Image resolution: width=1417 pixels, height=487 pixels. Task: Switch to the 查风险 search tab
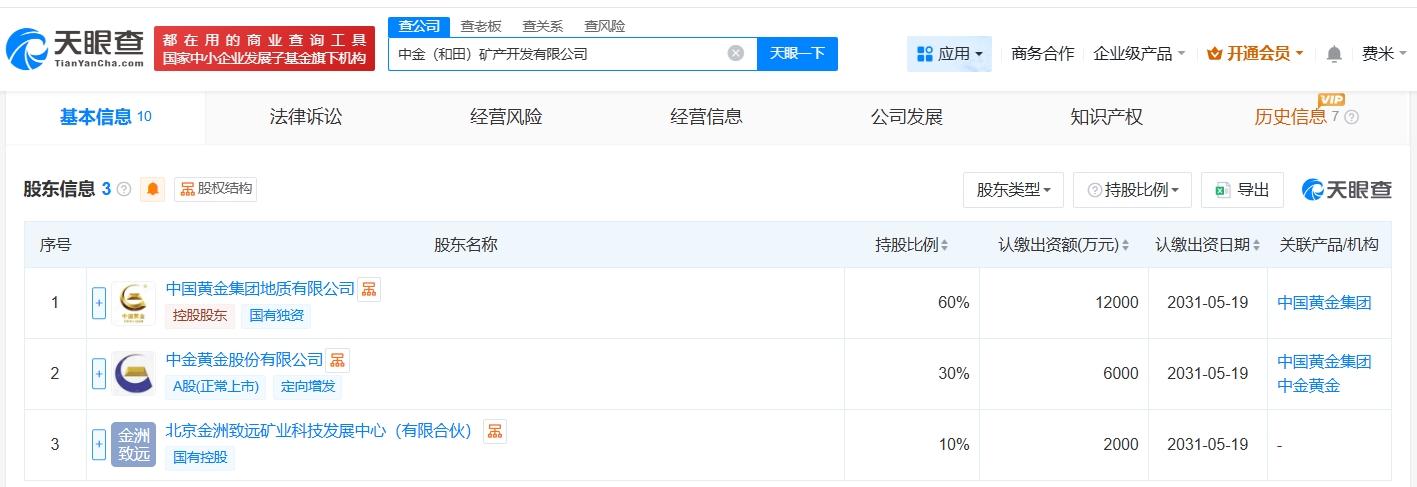[605, 27]
